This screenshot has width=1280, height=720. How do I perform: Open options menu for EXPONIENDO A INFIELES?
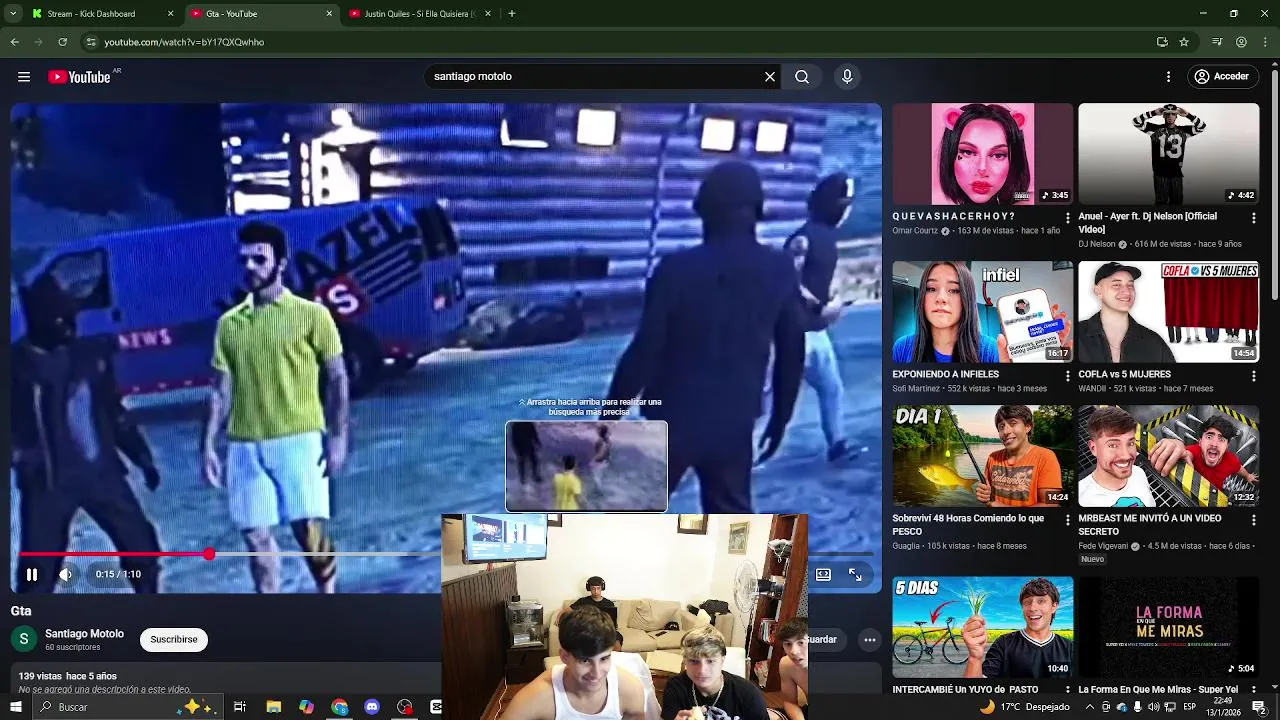point(1068,376)
